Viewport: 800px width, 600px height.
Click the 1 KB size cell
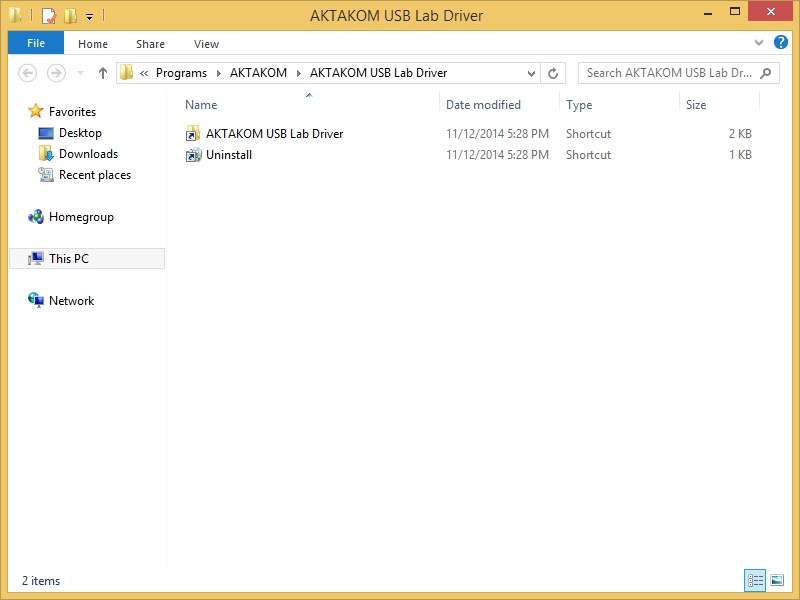coord(740,155)
